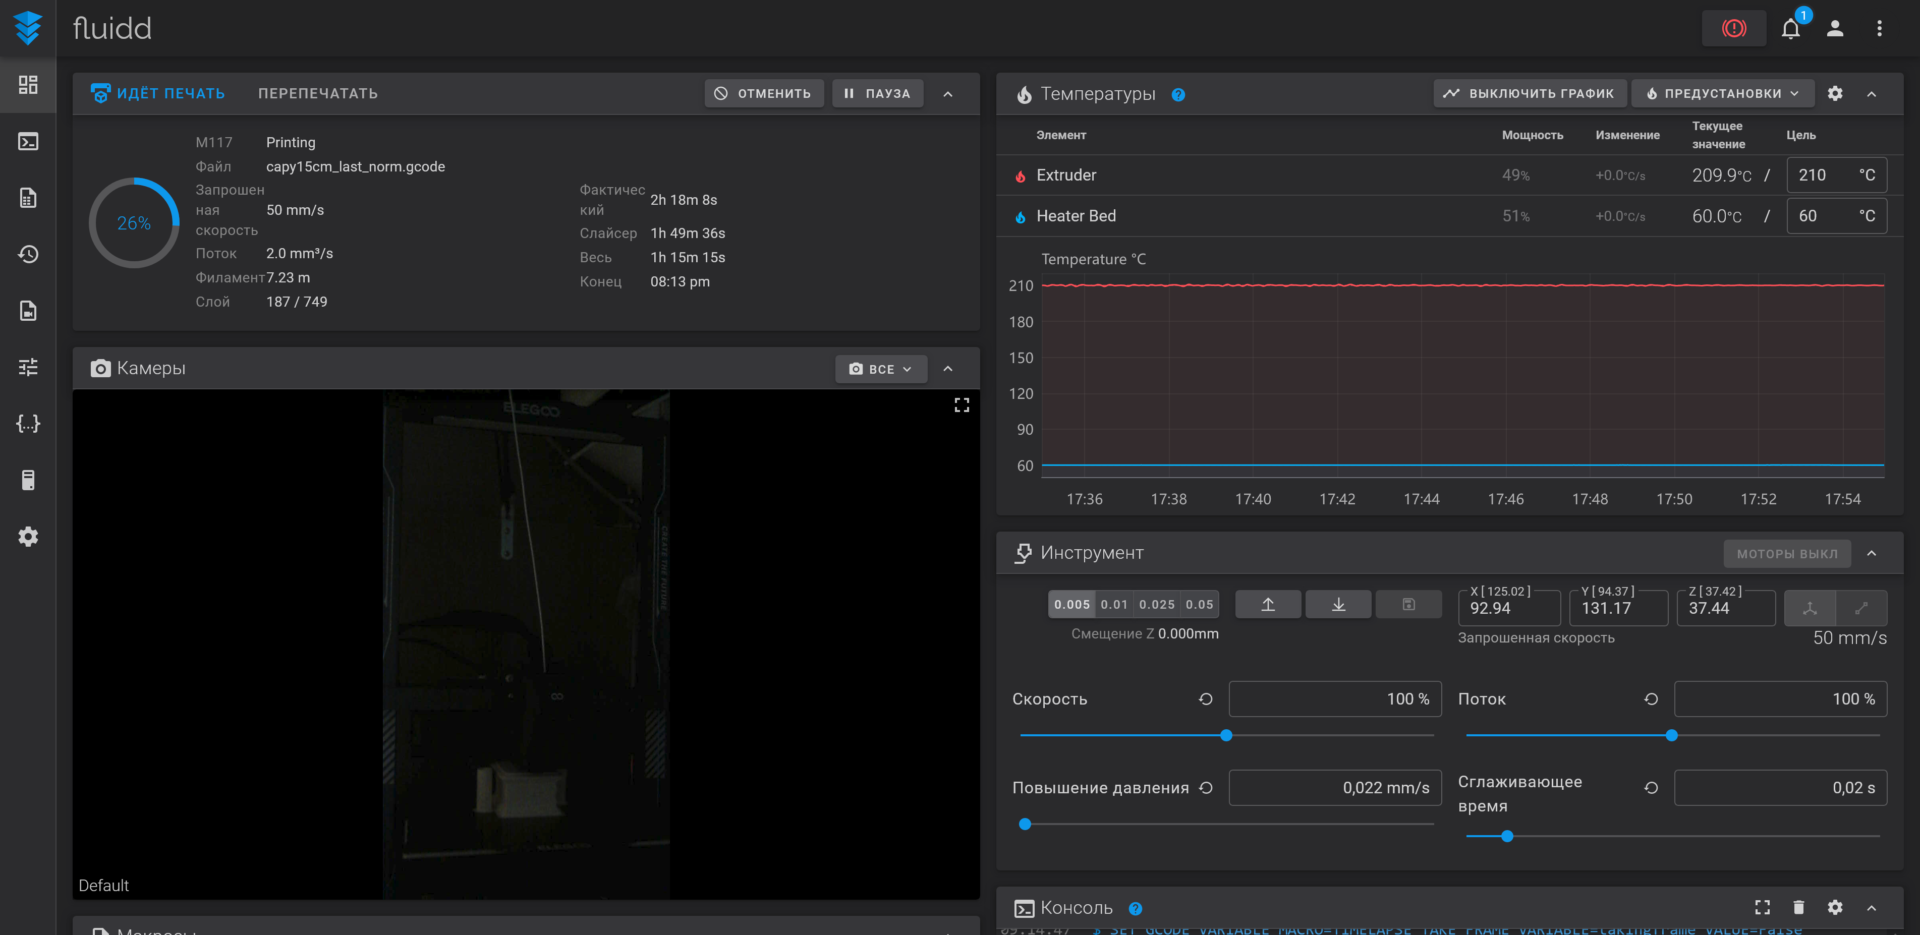1920x935 pixels.
Task: Clear the console with trash icon
Action: pos(1798,907)
